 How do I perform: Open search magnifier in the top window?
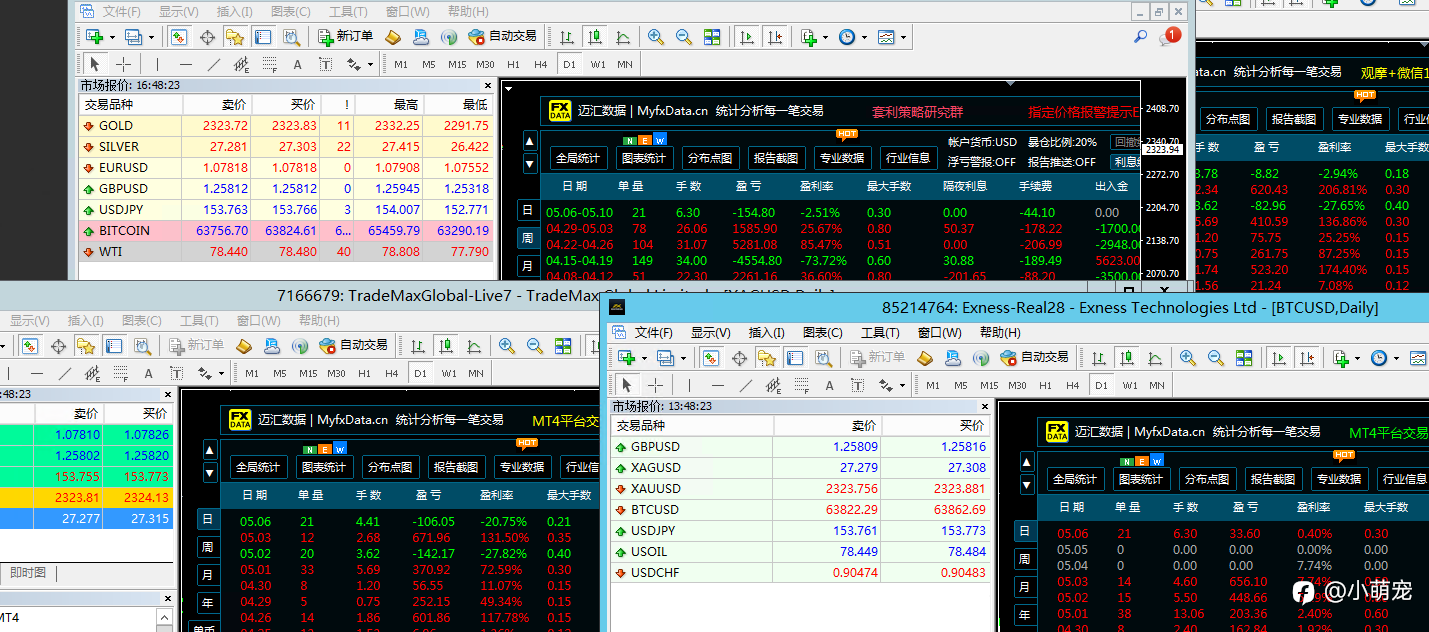click(x=1140, y=37)
